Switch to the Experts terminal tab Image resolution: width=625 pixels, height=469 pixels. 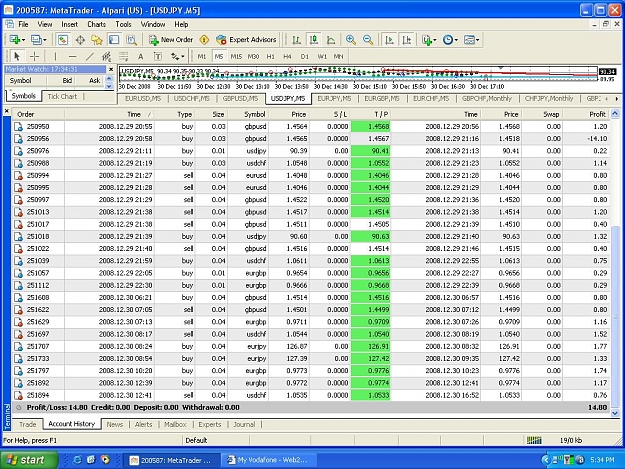click(x=210, y=424)
